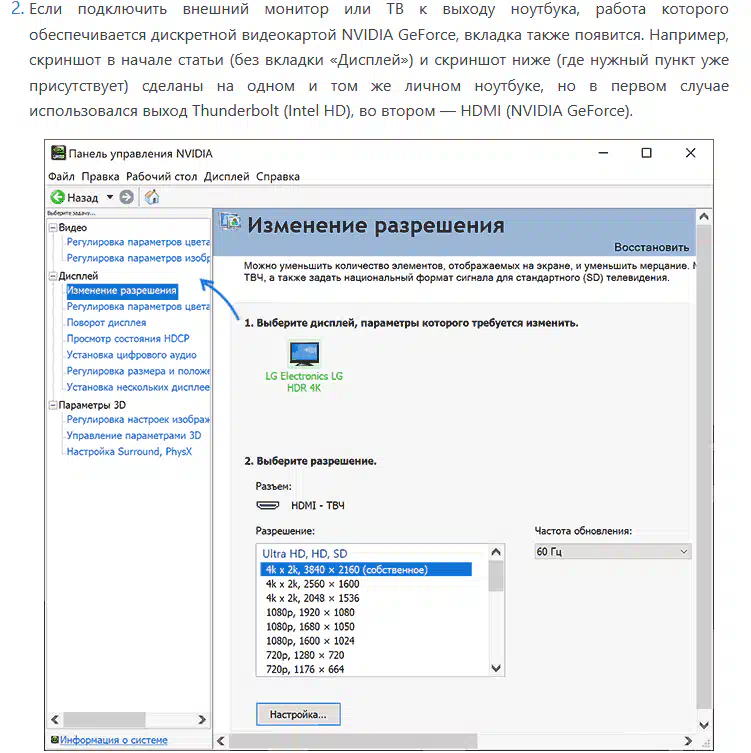Click the HDMI connector icon
Viewport: 751px width, 753px height.
[x=267, y=505]
